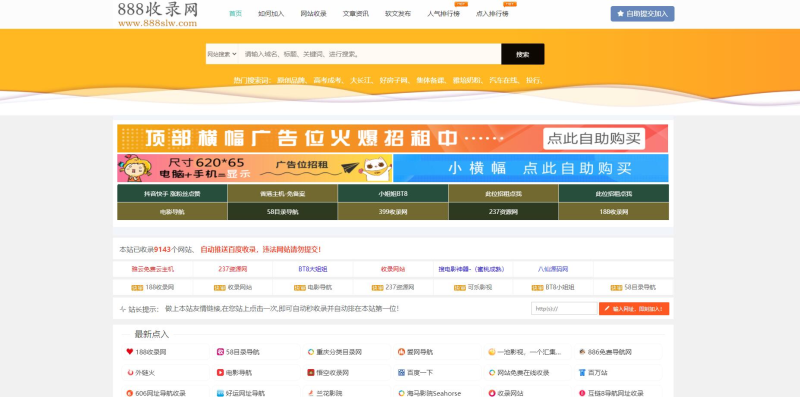Click the blue BT8大姐姐 link
This screenshot has height=397, width=800.
[x=313, y=269]
